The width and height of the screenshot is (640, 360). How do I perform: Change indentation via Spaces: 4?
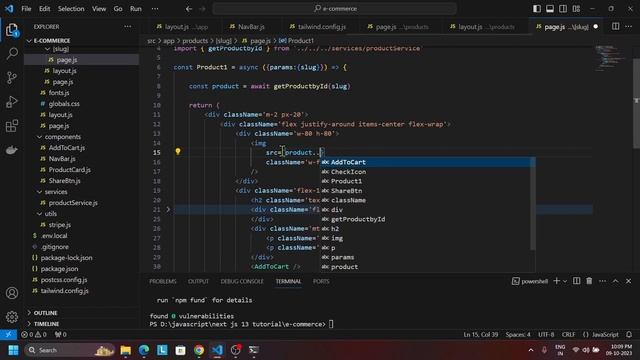[518, 334]
